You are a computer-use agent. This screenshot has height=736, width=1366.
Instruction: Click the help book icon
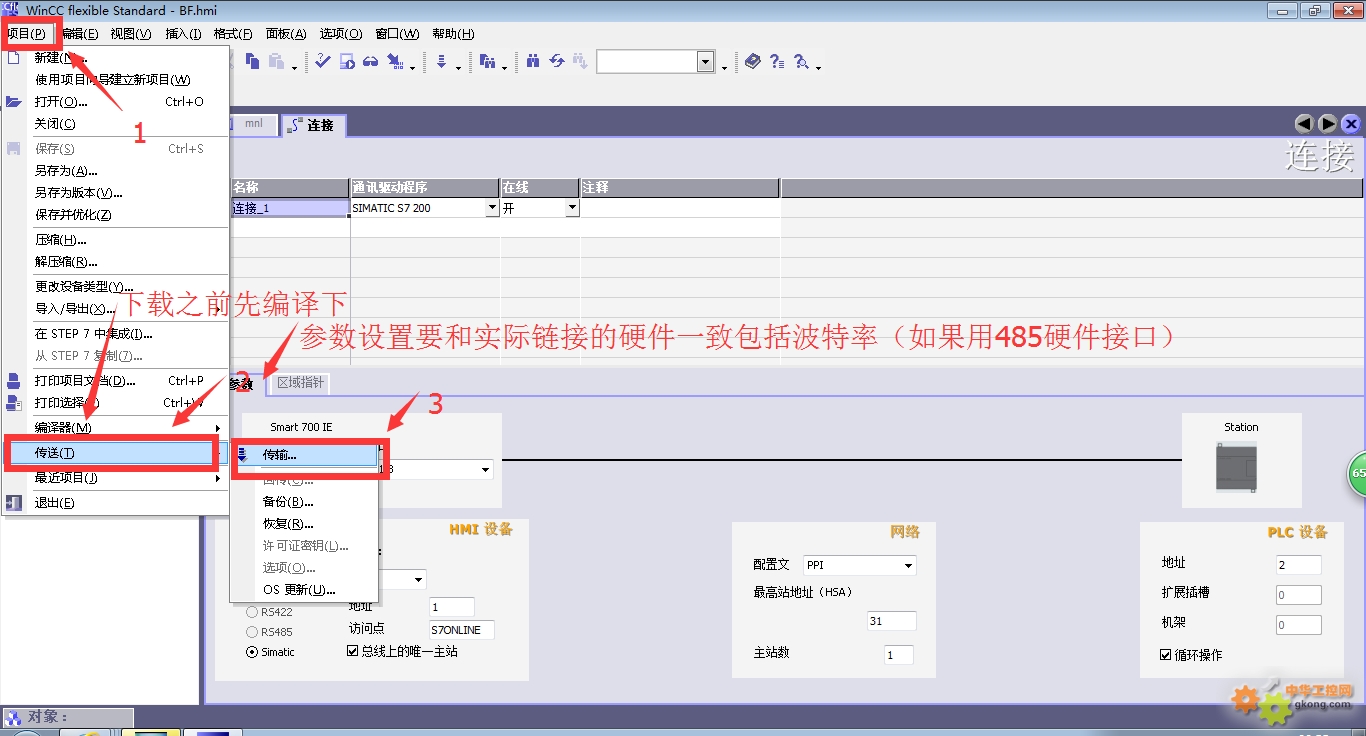(x=753, y=62)
